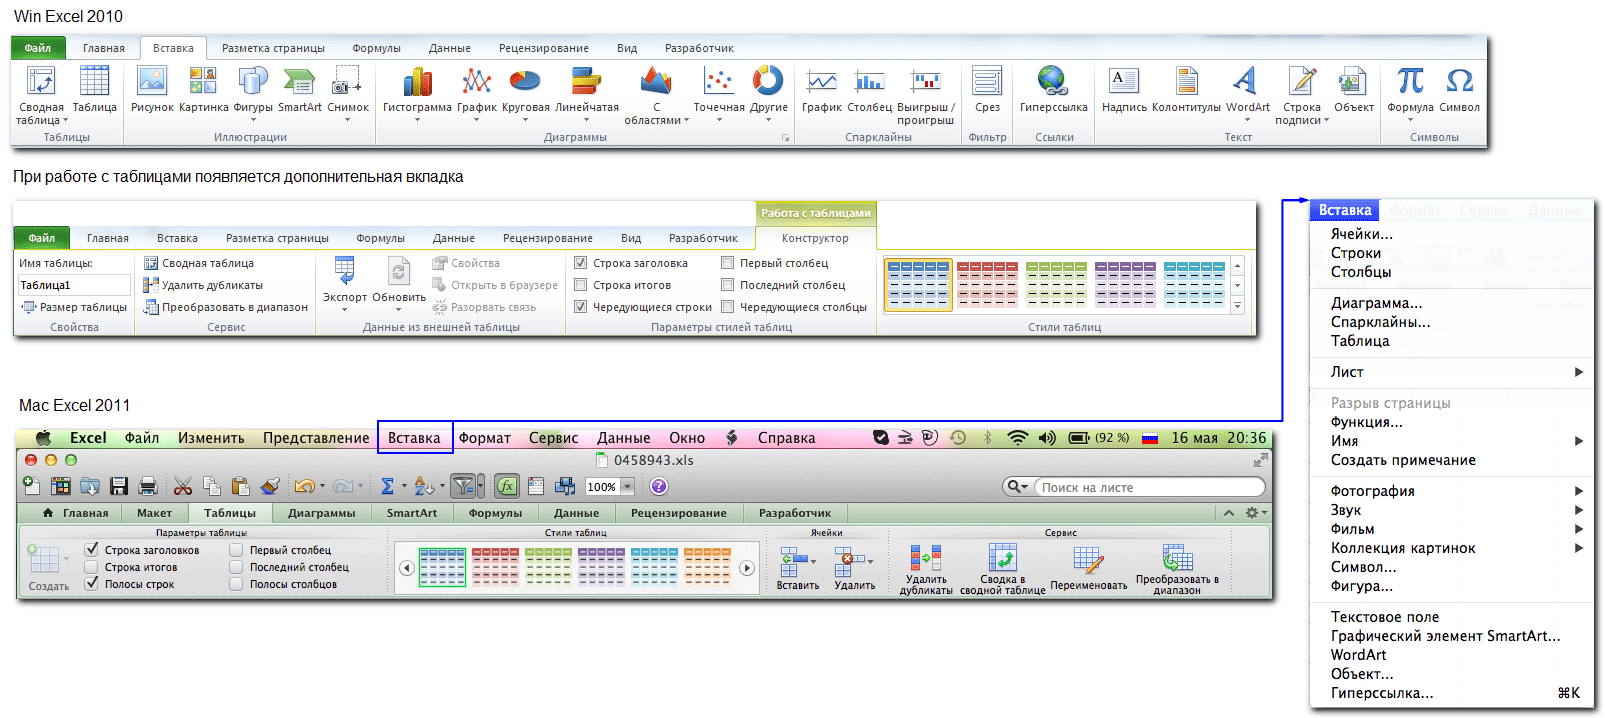Click the Объект icon in Текст group
The width and height of the screenshot is (1605, 718).
1353,81
